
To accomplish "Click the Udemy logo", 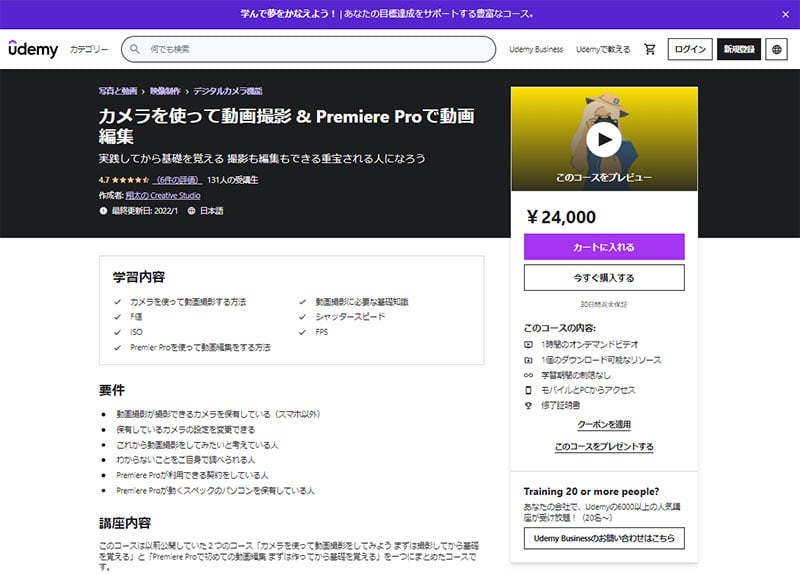I will click(33, 49).
